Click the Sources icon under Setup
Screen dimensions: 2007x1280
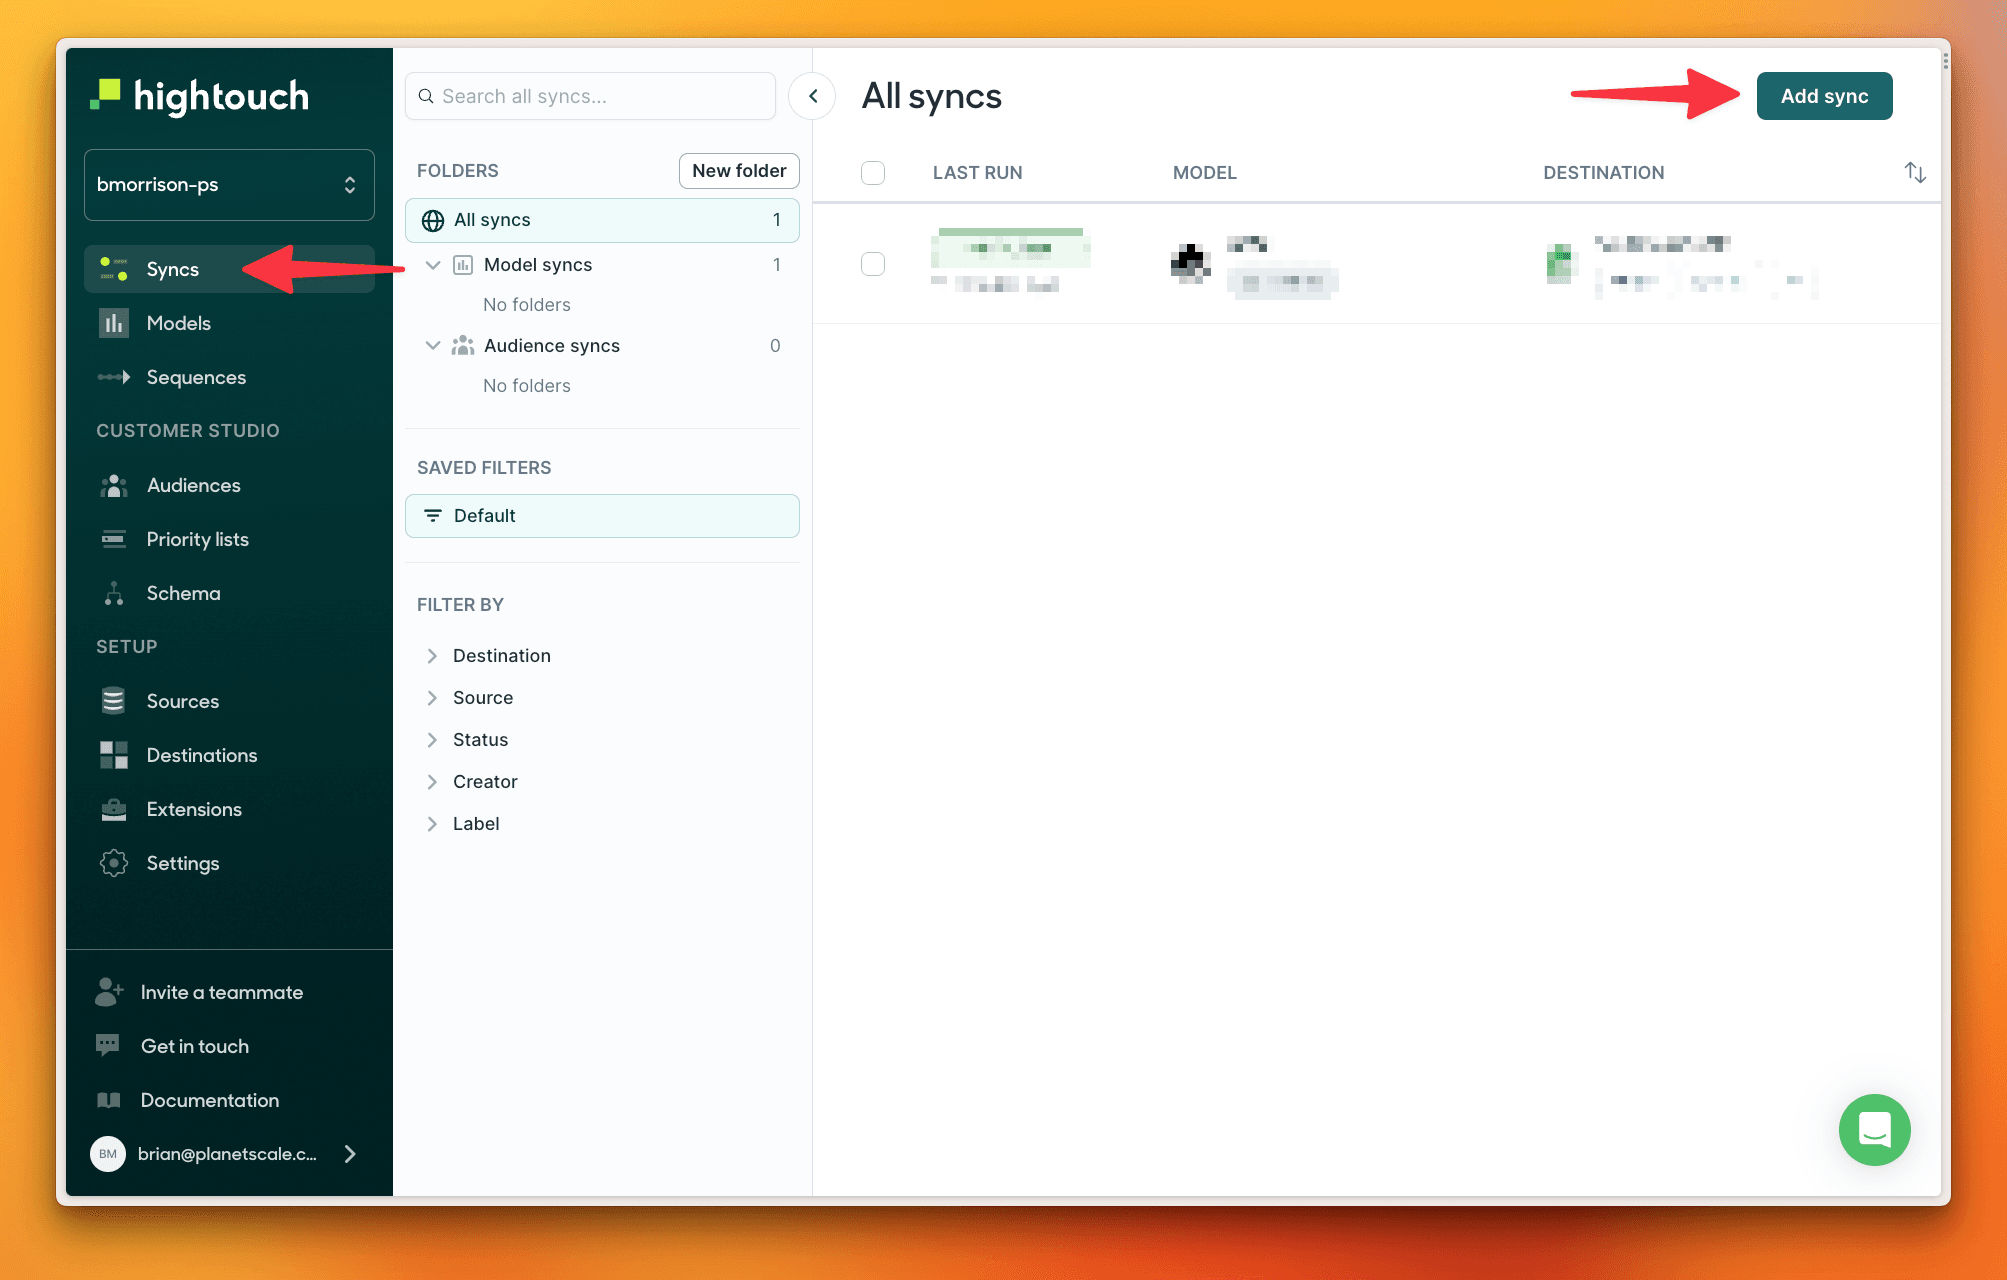click(116, 701)
